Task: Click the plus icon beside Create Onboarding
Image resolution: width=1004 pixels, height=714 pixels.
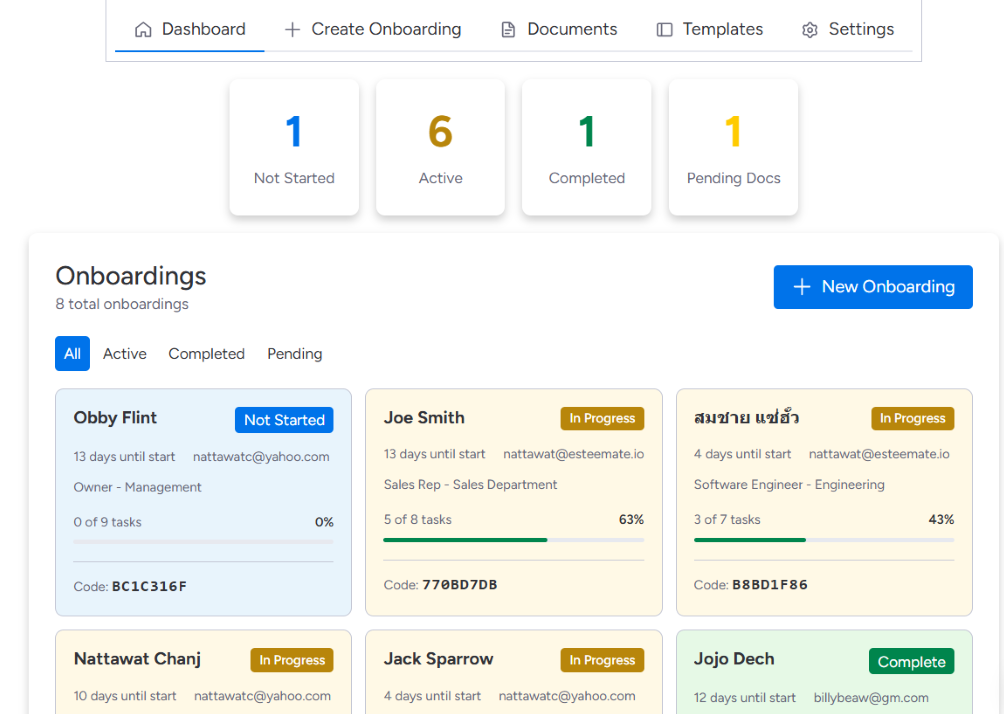Action: click(292, 30)
